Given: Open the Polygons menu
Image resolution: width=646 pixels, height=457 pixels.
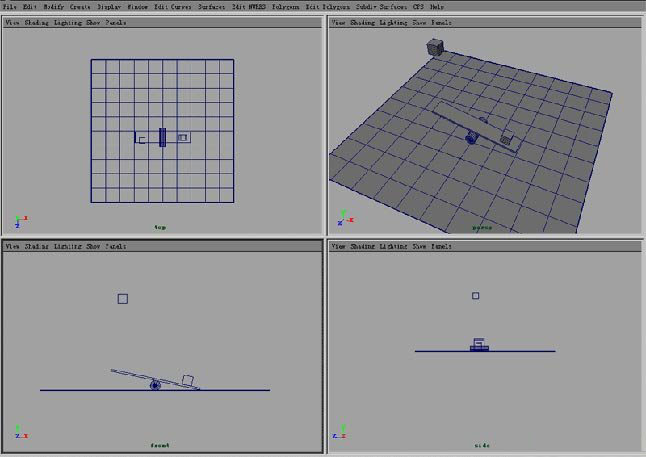Looking at the screenshot, I should coord(286,7).
